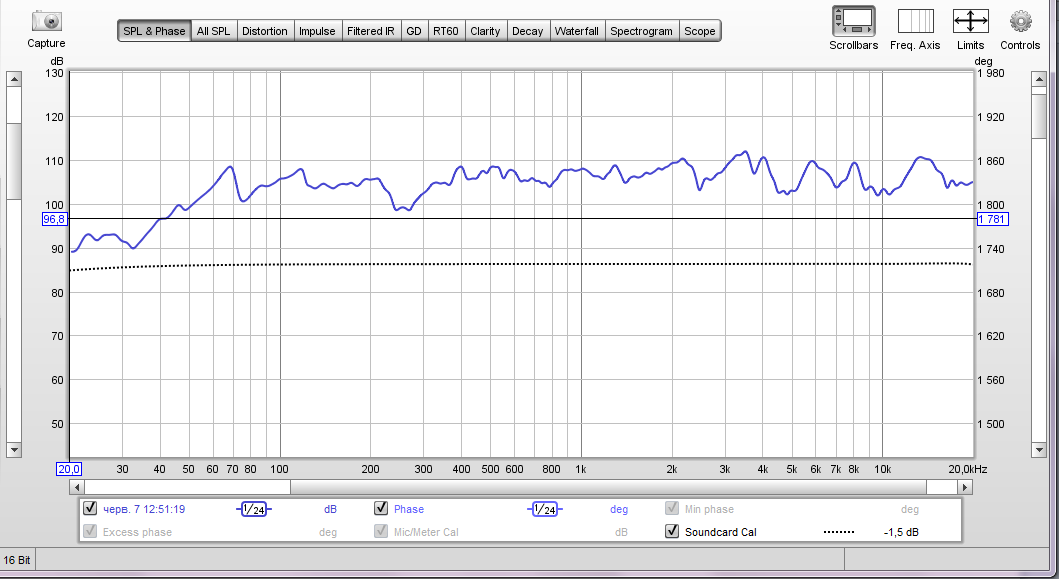The width and height of the screenshot is (1059, 579).
Task: Click the horizontal scrollbar right arrow
Action: [x=964, y=487]
